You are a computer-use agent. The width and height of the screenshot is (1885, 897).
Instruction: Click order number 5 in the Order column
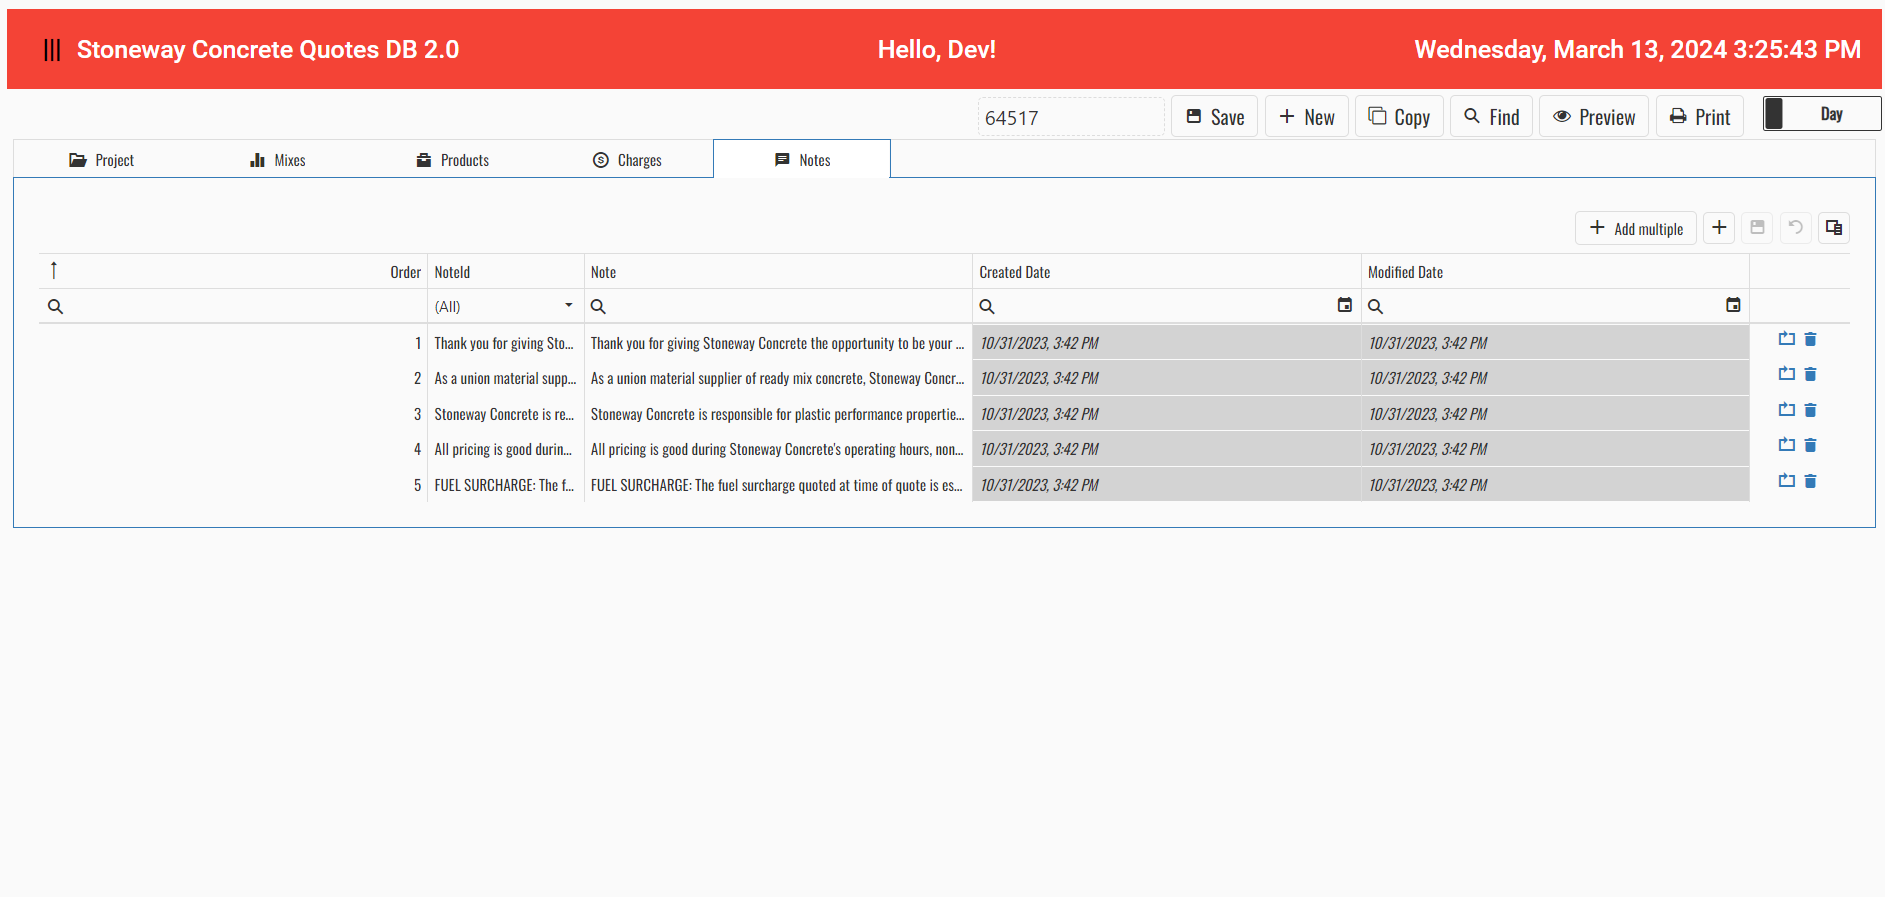pos(417,485)
